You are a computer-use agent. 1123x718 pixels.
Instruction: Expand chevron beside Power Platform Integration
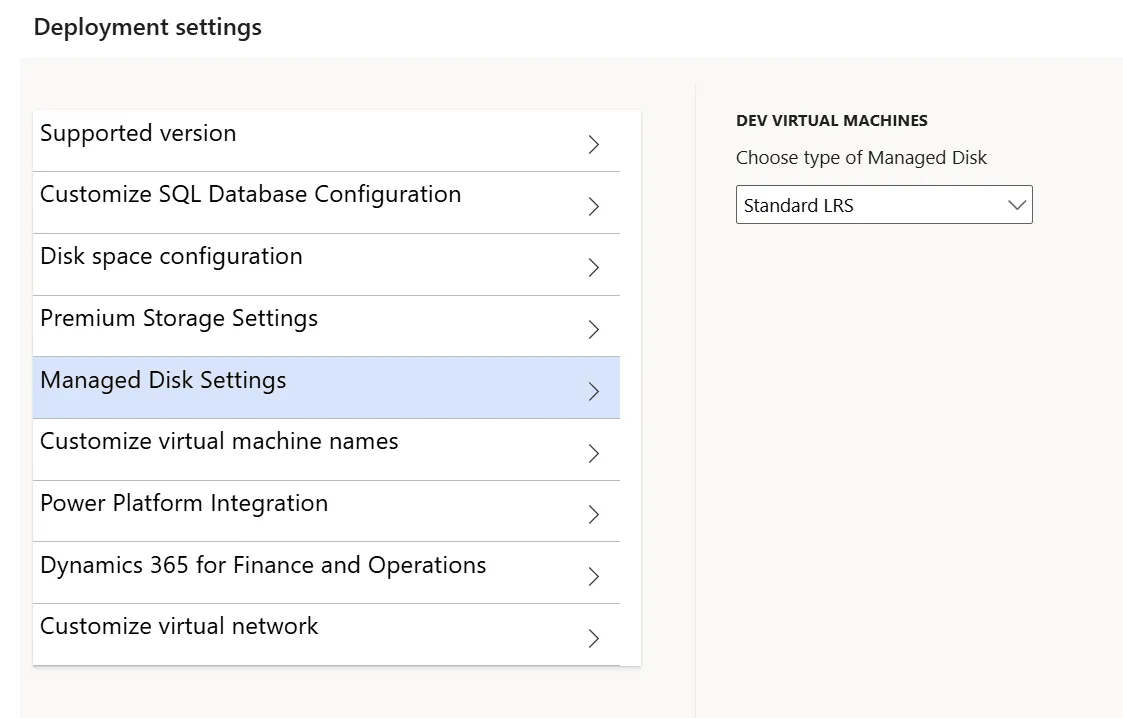(594, 515)
